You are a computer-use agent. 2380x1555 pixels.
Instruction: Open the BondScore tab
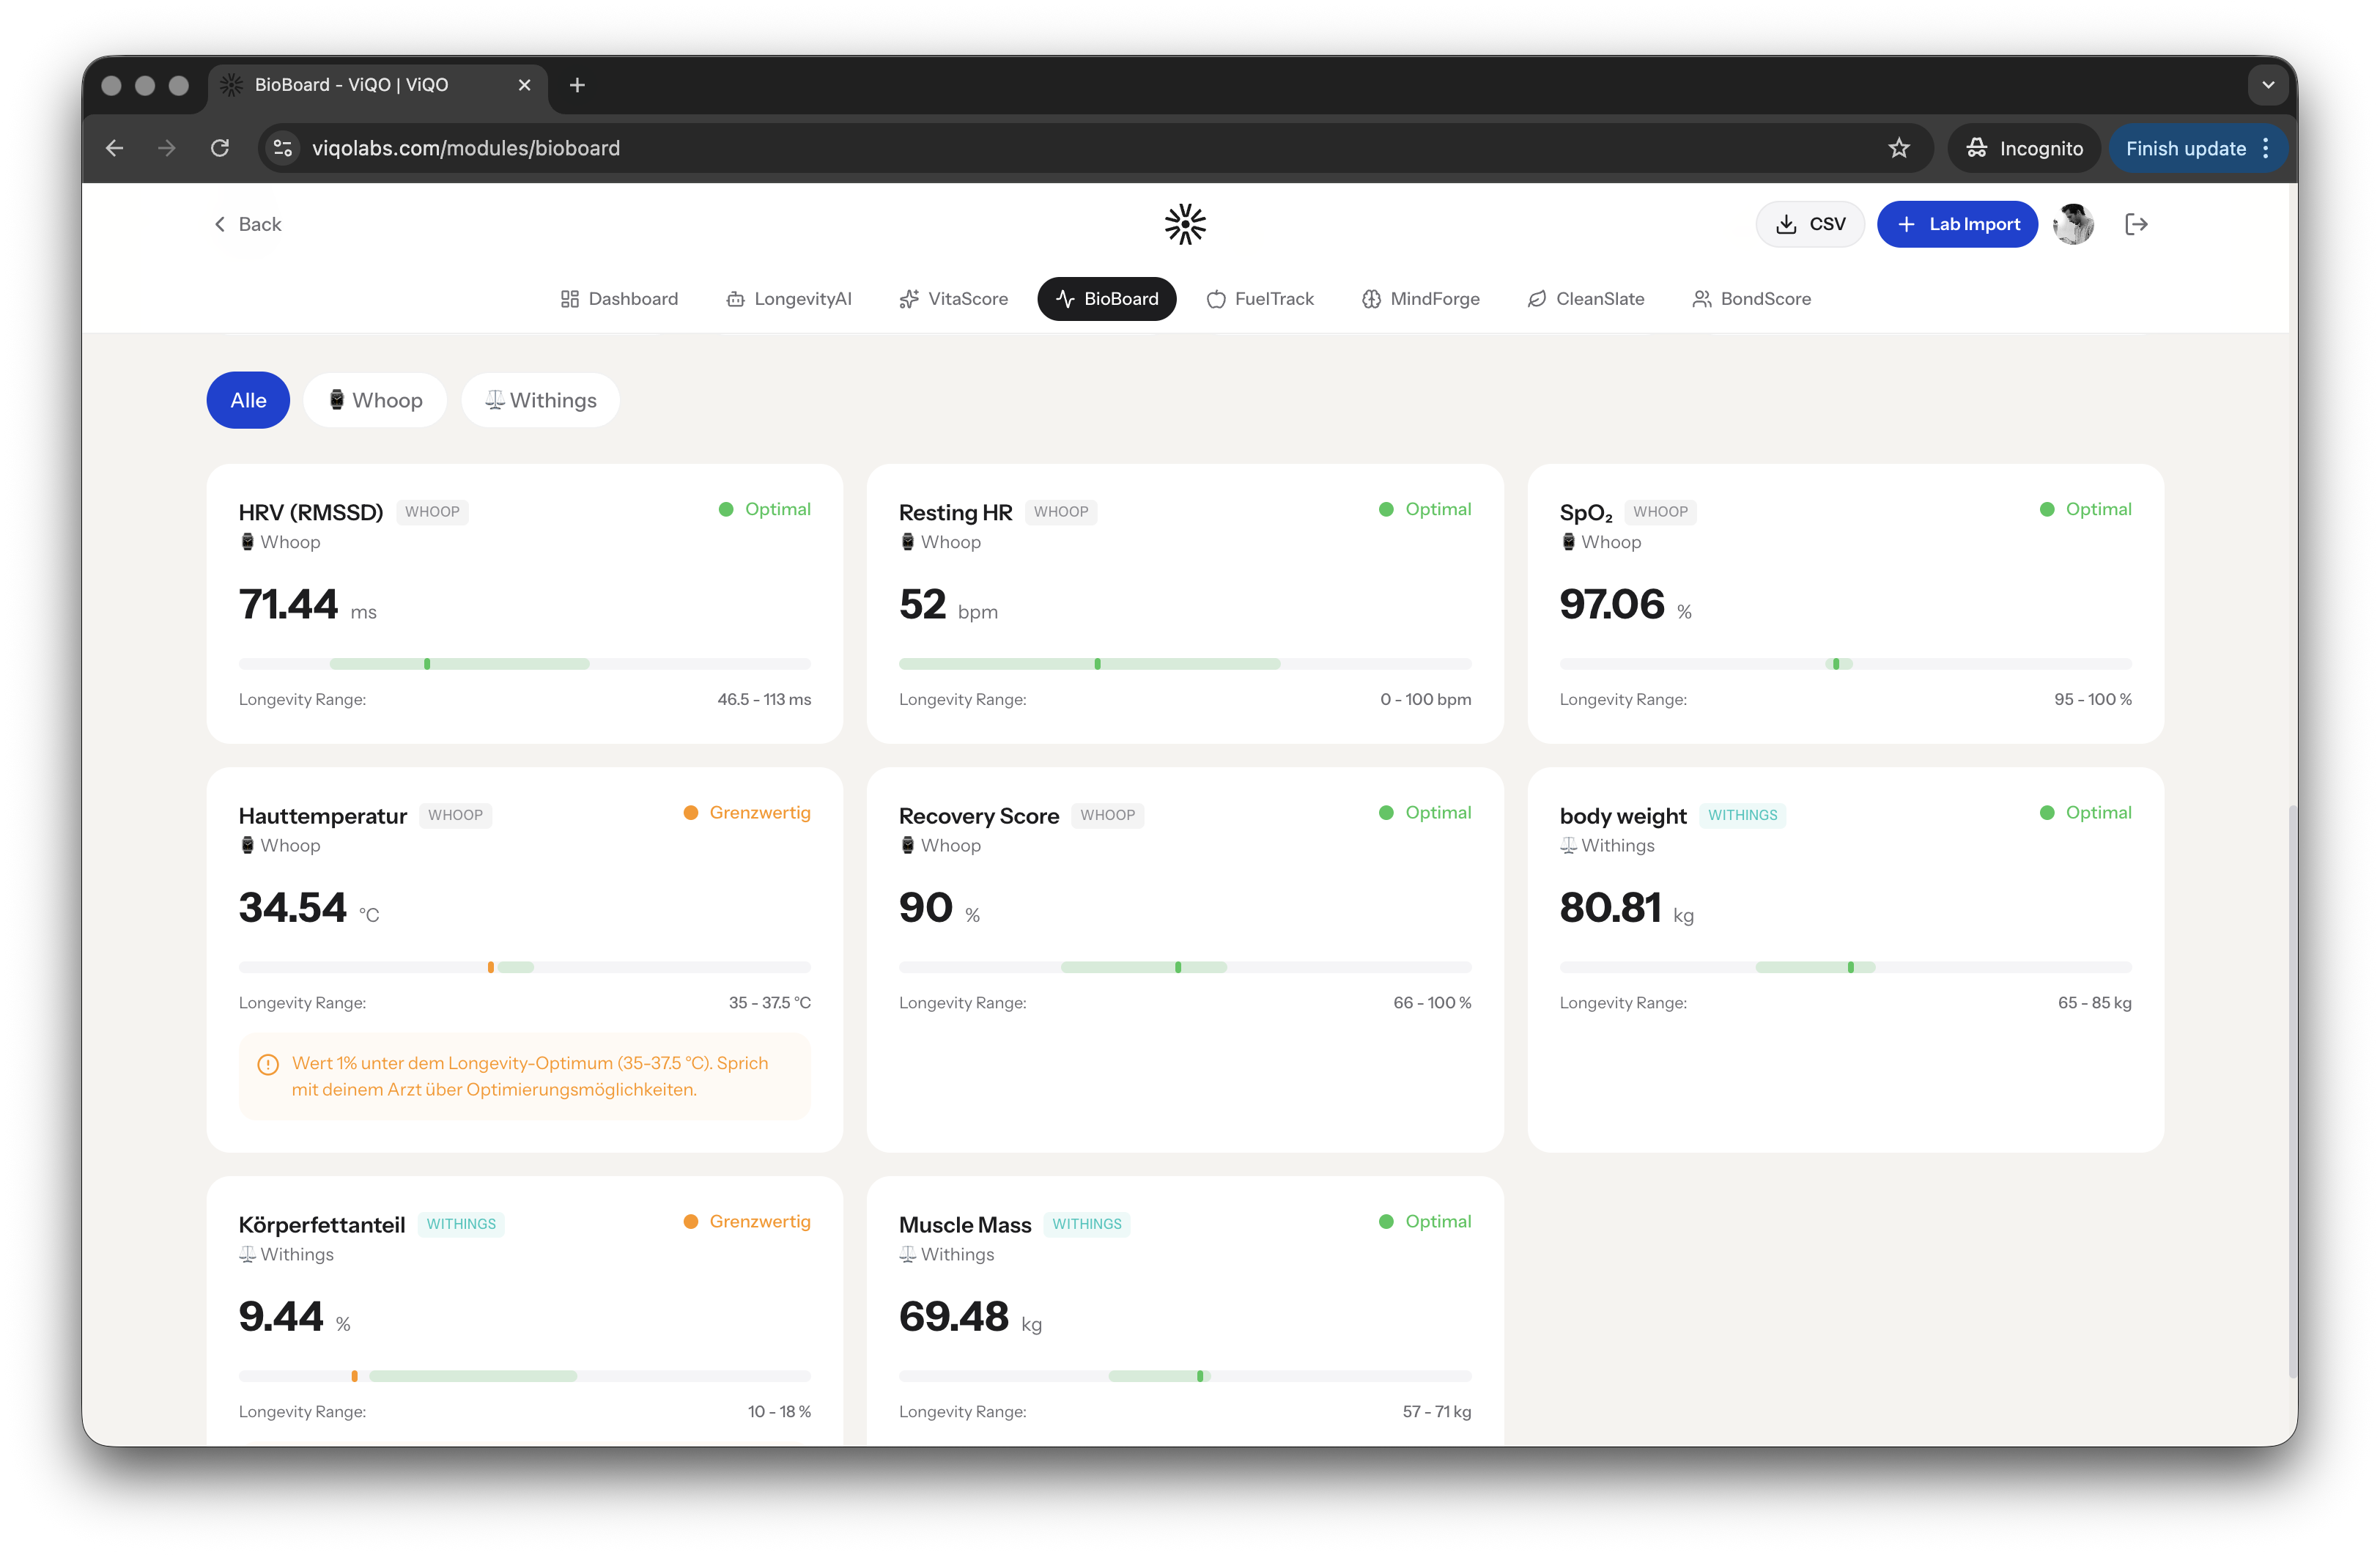coord(1751,298)
